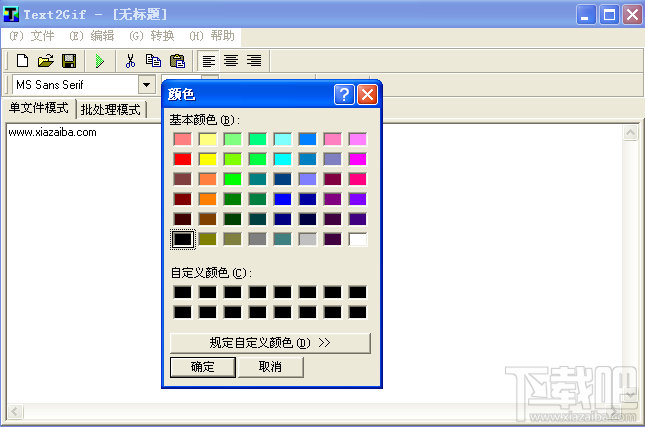Open the 帮助 menu
The width and height of the screenshot is (645, 427).
coord(212,36)
